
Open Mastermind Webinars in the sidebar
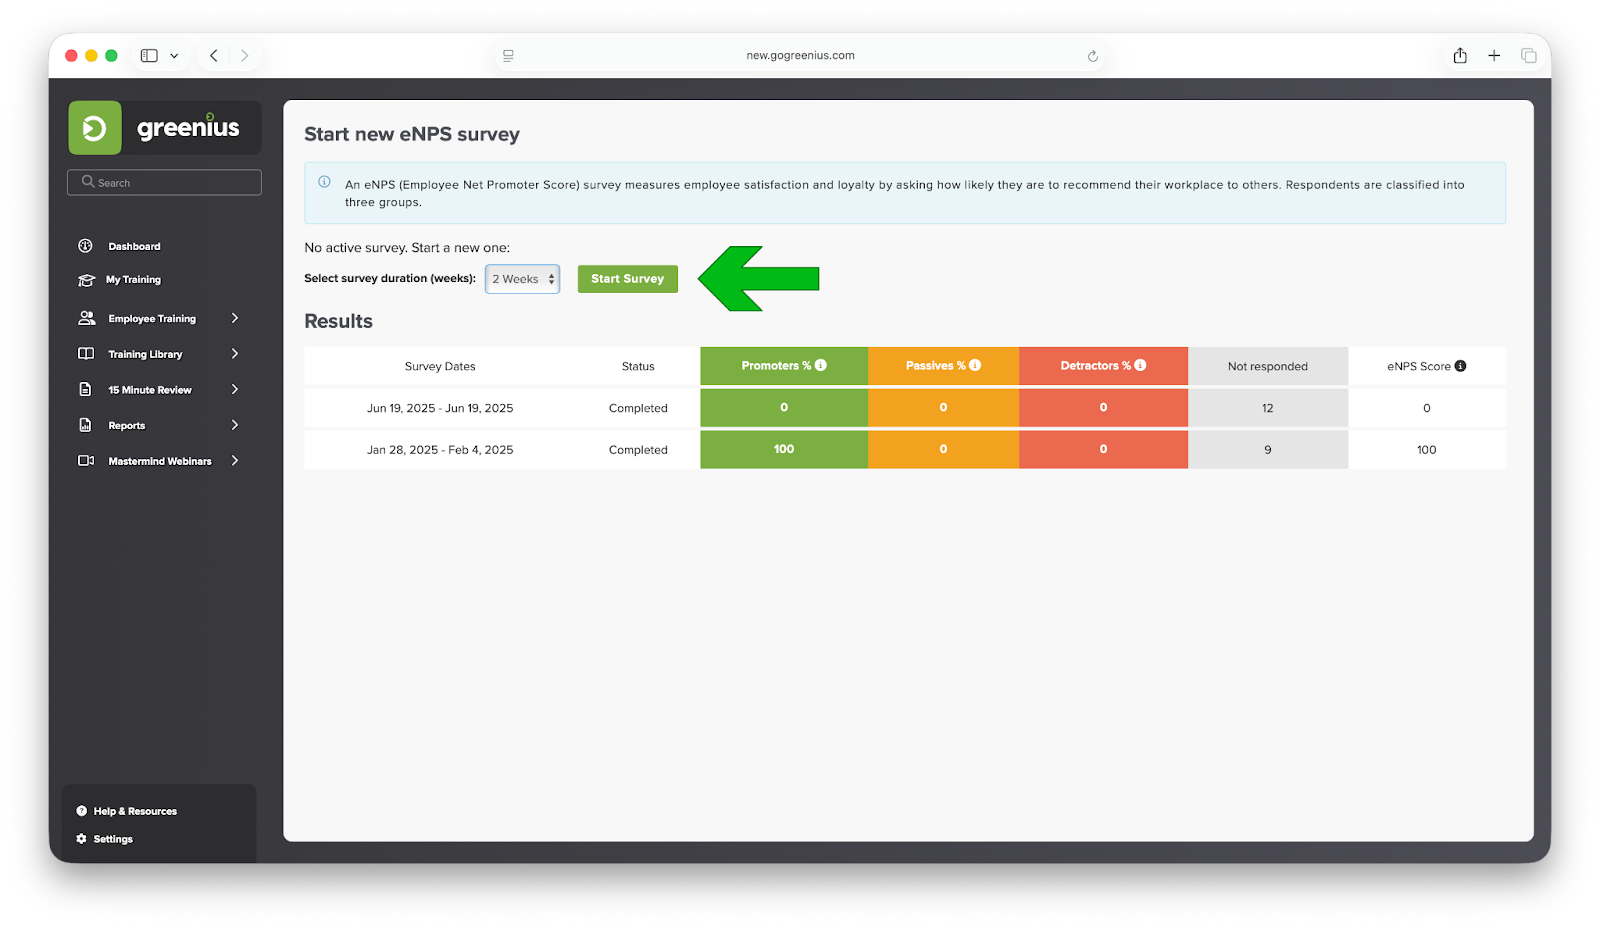pyautogui.click(x=160, y=461)
